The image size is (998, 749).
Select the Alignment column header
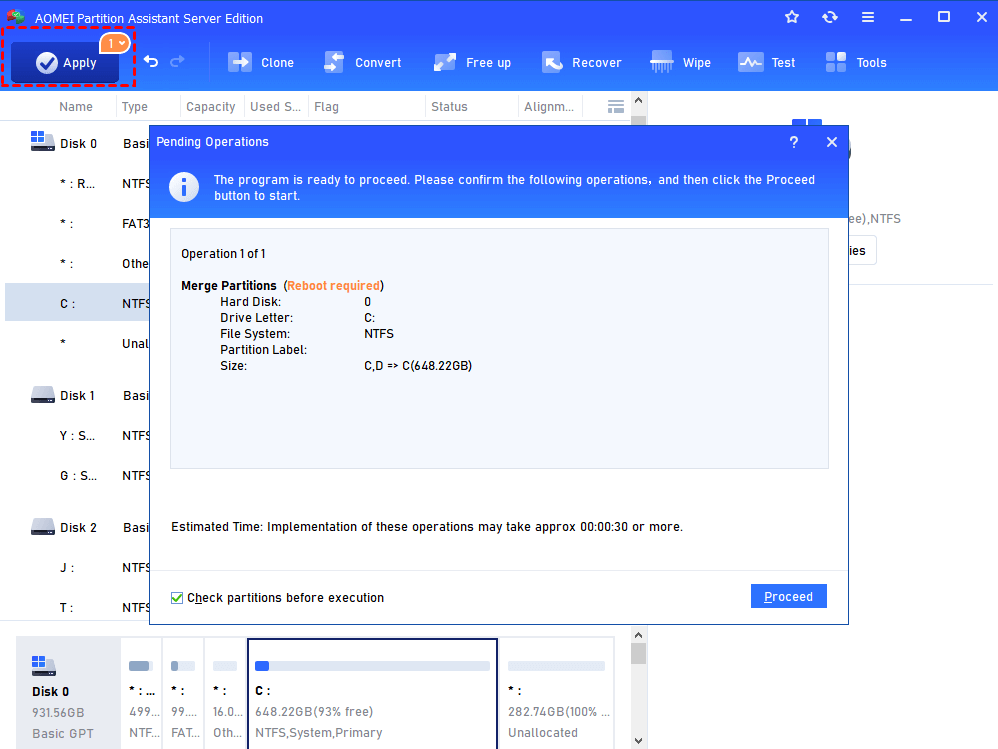click(x=549, y=107)
